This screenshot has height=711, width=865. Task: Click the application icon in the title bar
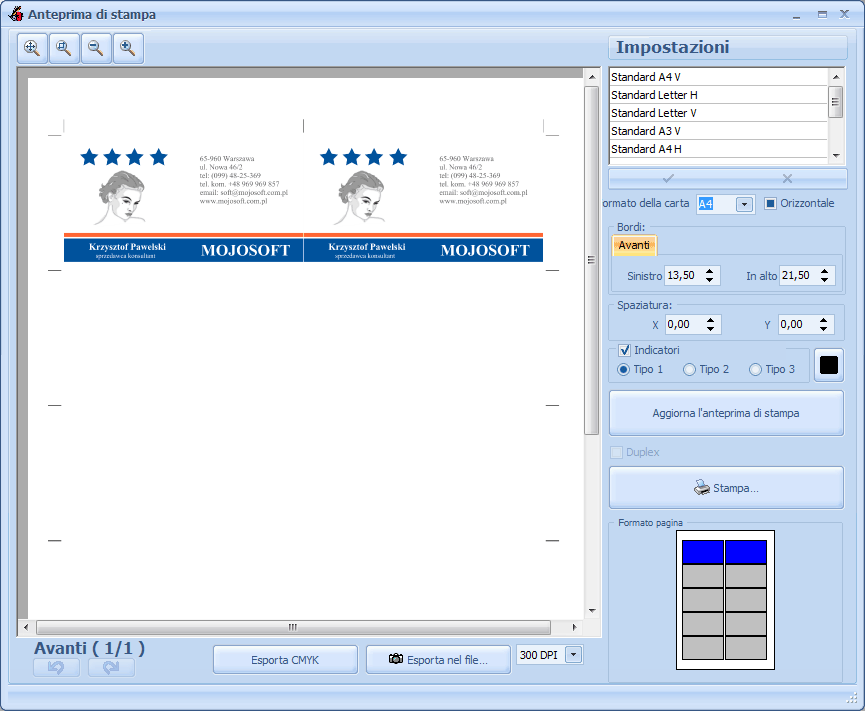coord(16,14)
